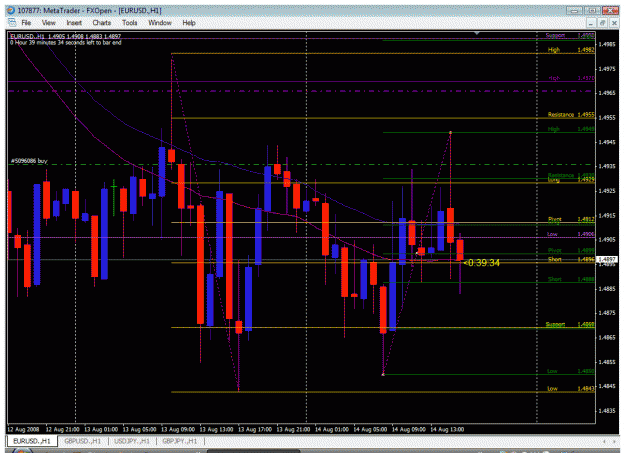Close the inner EURUSD chart window

[614, 23]
